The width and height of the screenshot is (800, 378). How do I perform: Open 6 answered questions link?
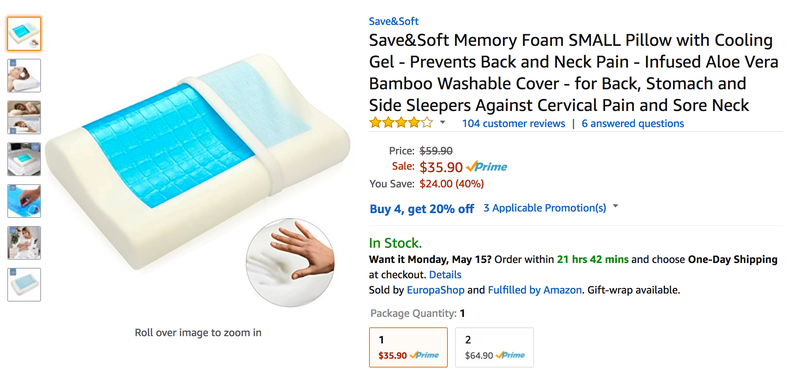[633, 123]
